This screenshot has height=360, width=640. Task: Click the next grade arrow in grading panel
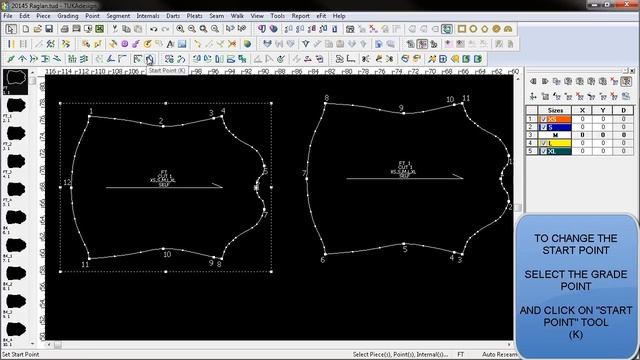point(544,82)
